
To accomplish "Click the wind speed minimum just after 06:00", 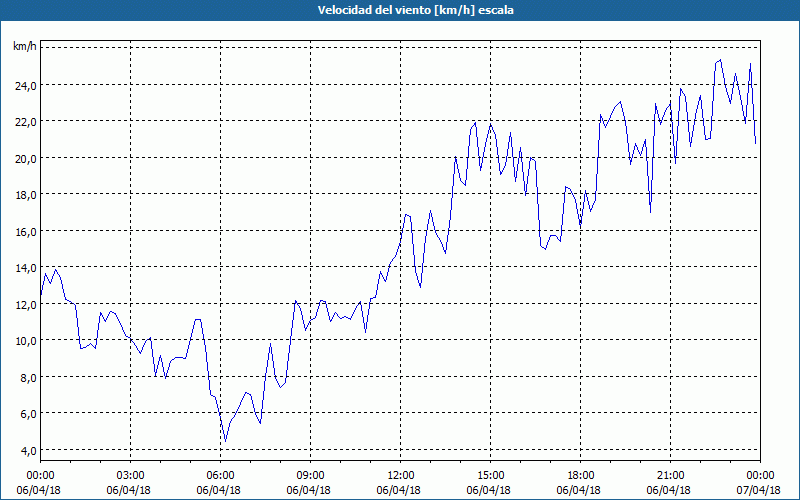I will click(x=226, y=441).
